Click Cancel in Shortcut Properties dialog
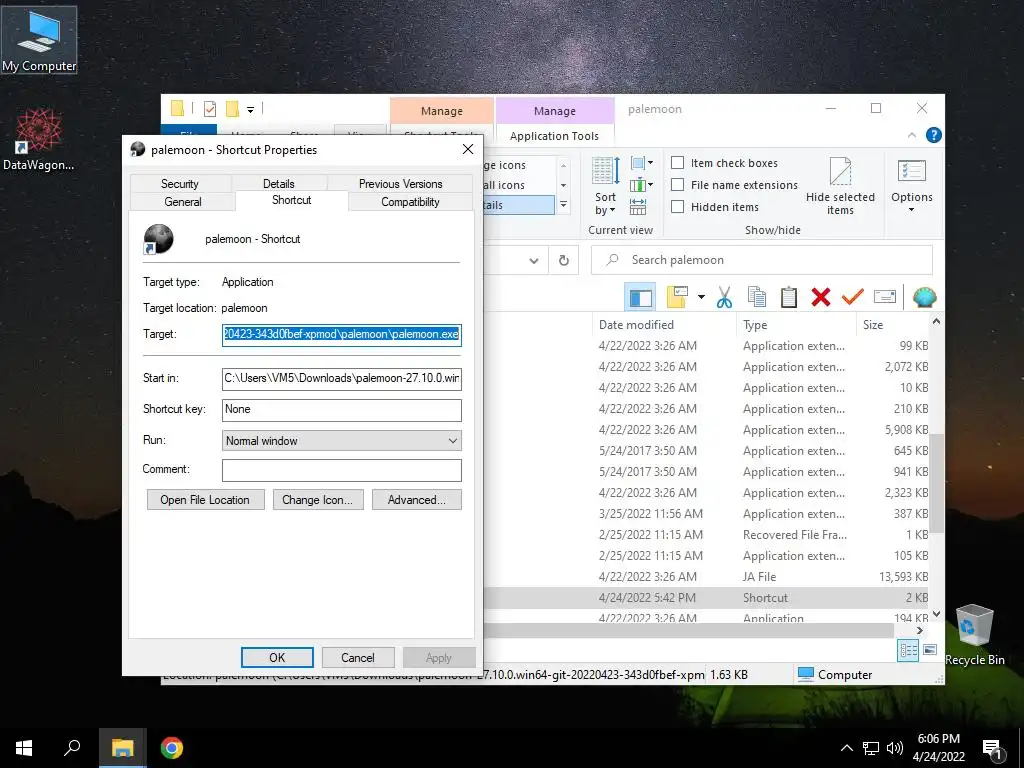The image size is (1024, 768). pos(358,658)
